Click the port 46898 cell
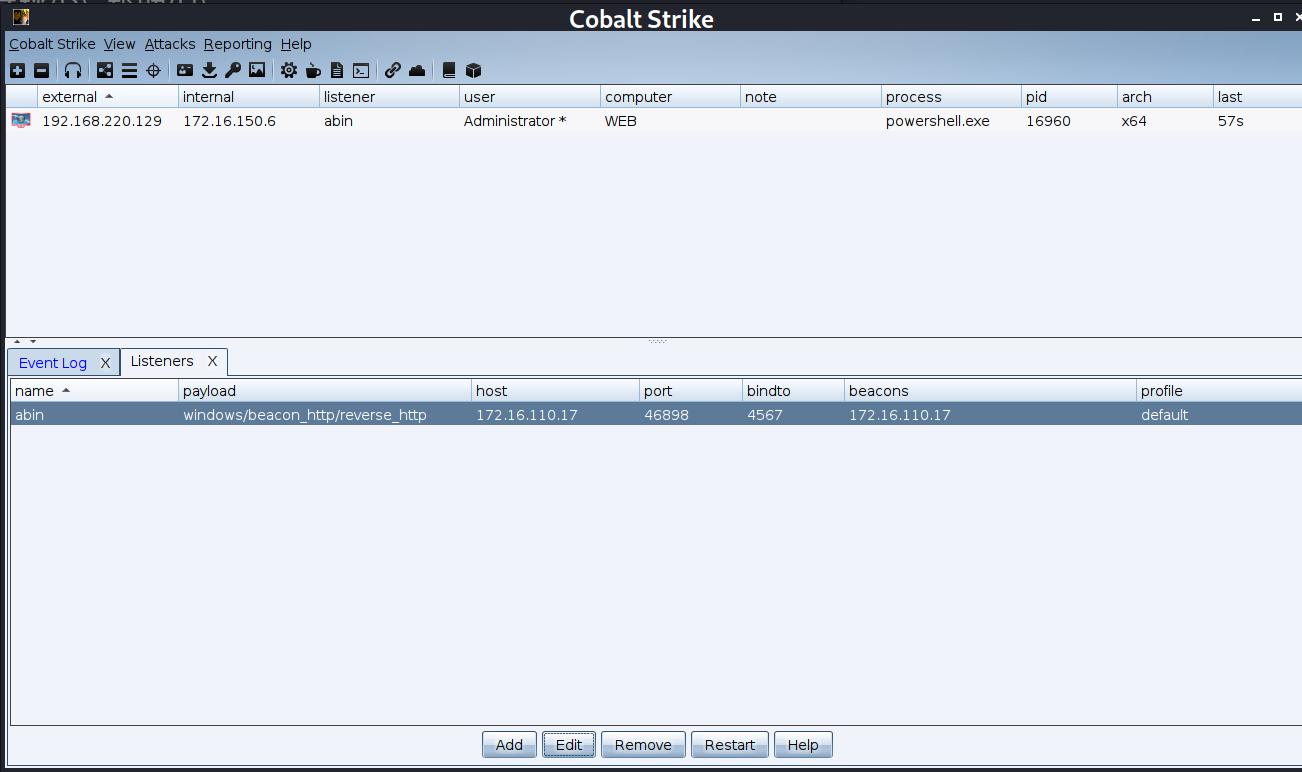Viewport: 1302px width, 772px height. point(691,415)
